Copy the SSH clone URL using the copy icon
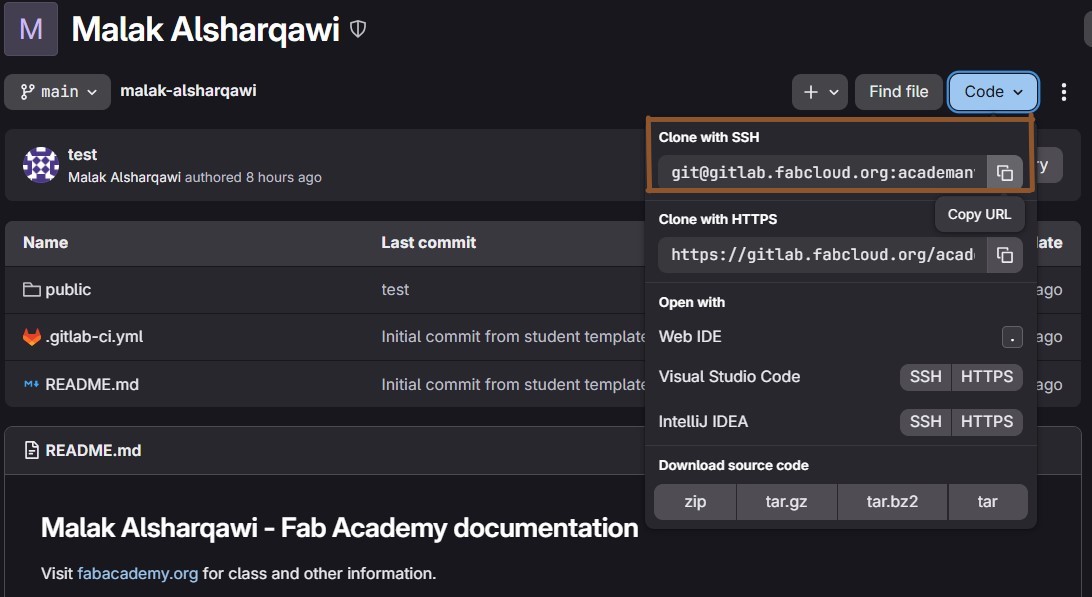Image resolution: width=1092 pixels, height=597 pixels. point(1005,171)
